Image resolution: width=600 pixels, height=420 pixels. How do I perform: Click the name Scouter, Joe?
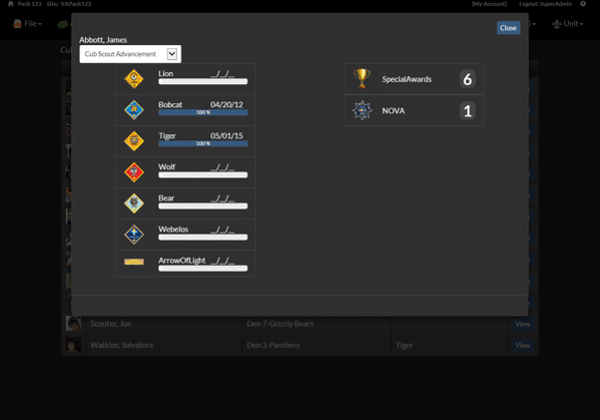pyautogui.click(x=111, y=324)
